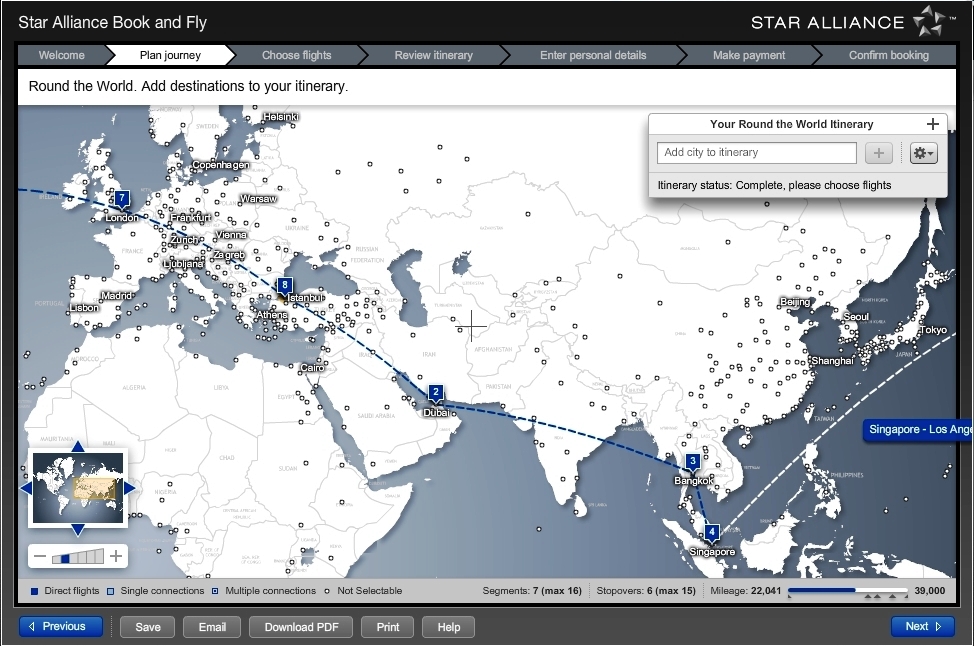Viewport: 974px width, 646px height.
Task: Select Athens on the map
Action: [272, 315]
